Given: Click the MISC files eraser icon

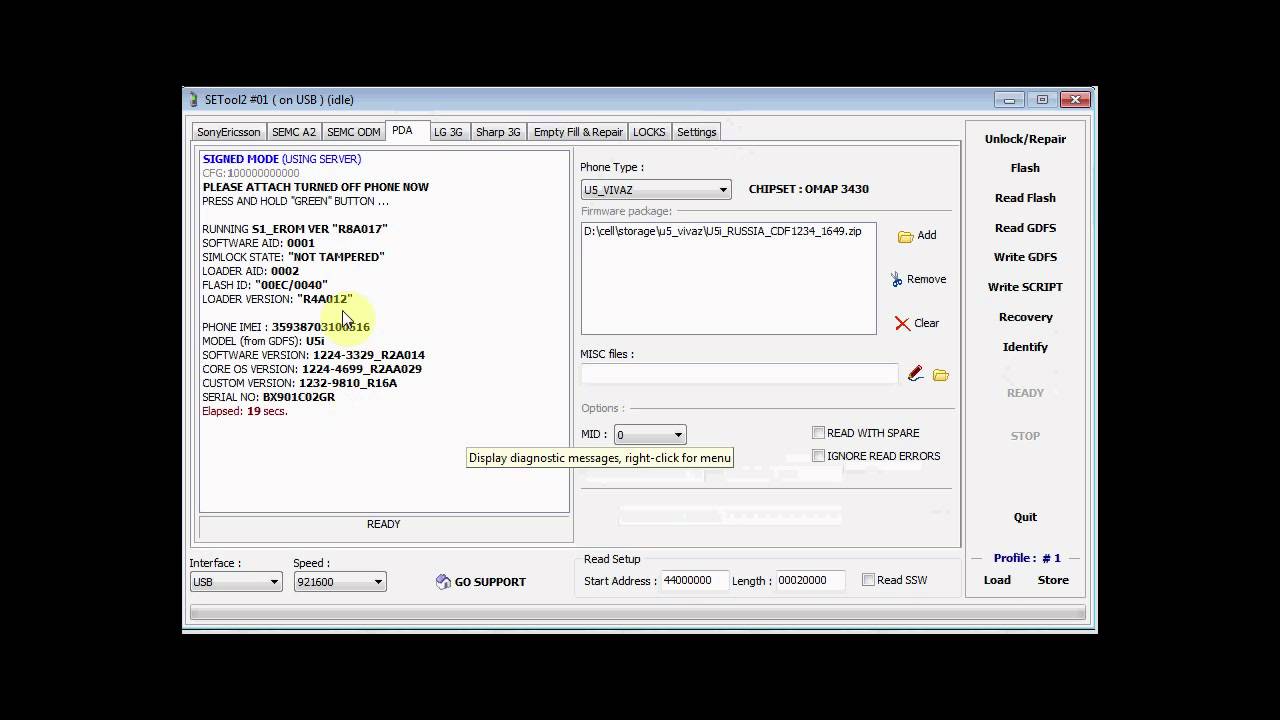Looking at the screenshot, I should [x=915, y=374].
